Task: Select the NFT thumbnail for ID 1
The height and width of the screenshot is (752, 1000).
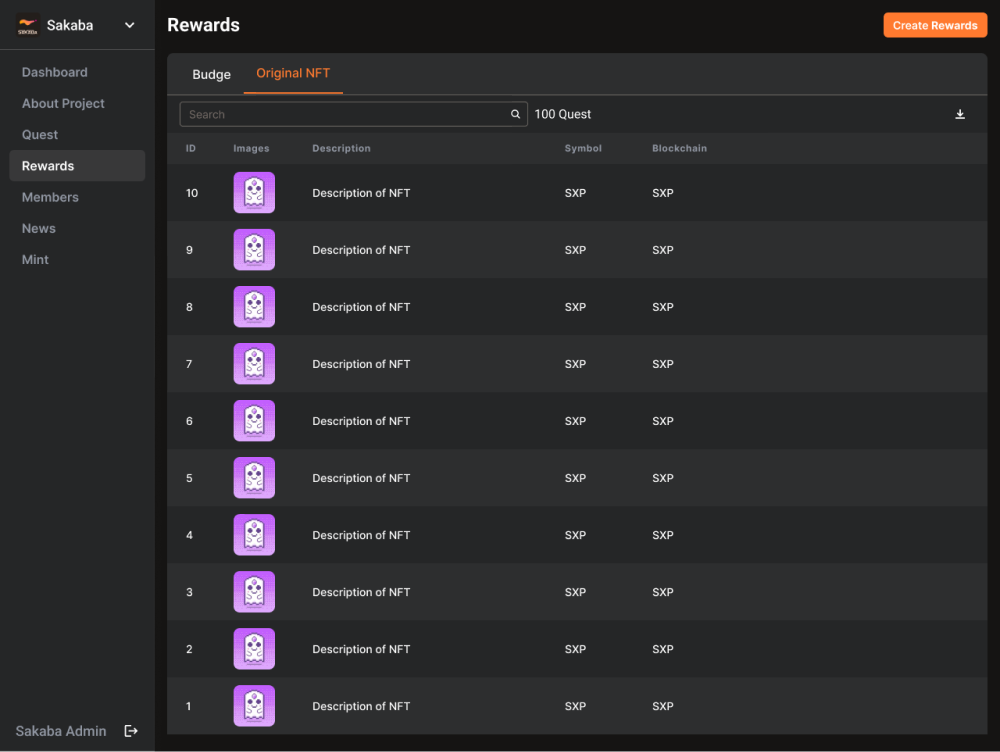Action: (254, 706)
